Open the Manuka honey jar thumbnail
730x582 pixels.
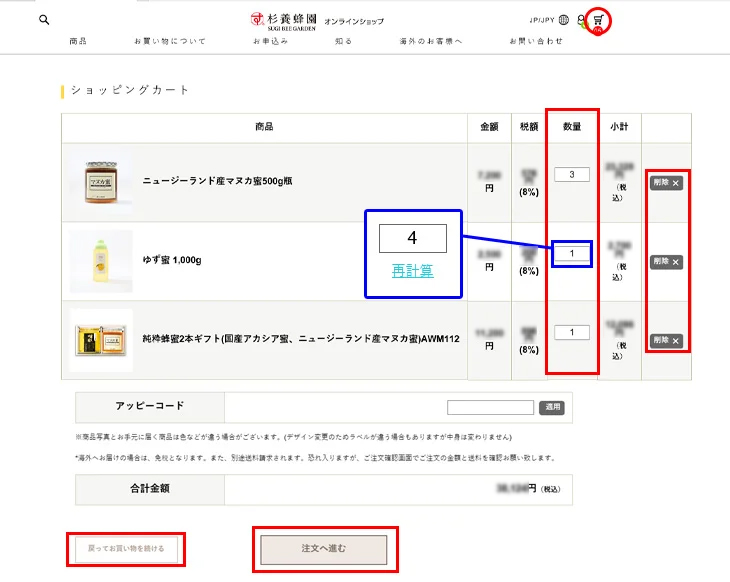click(x=101, y=182)
